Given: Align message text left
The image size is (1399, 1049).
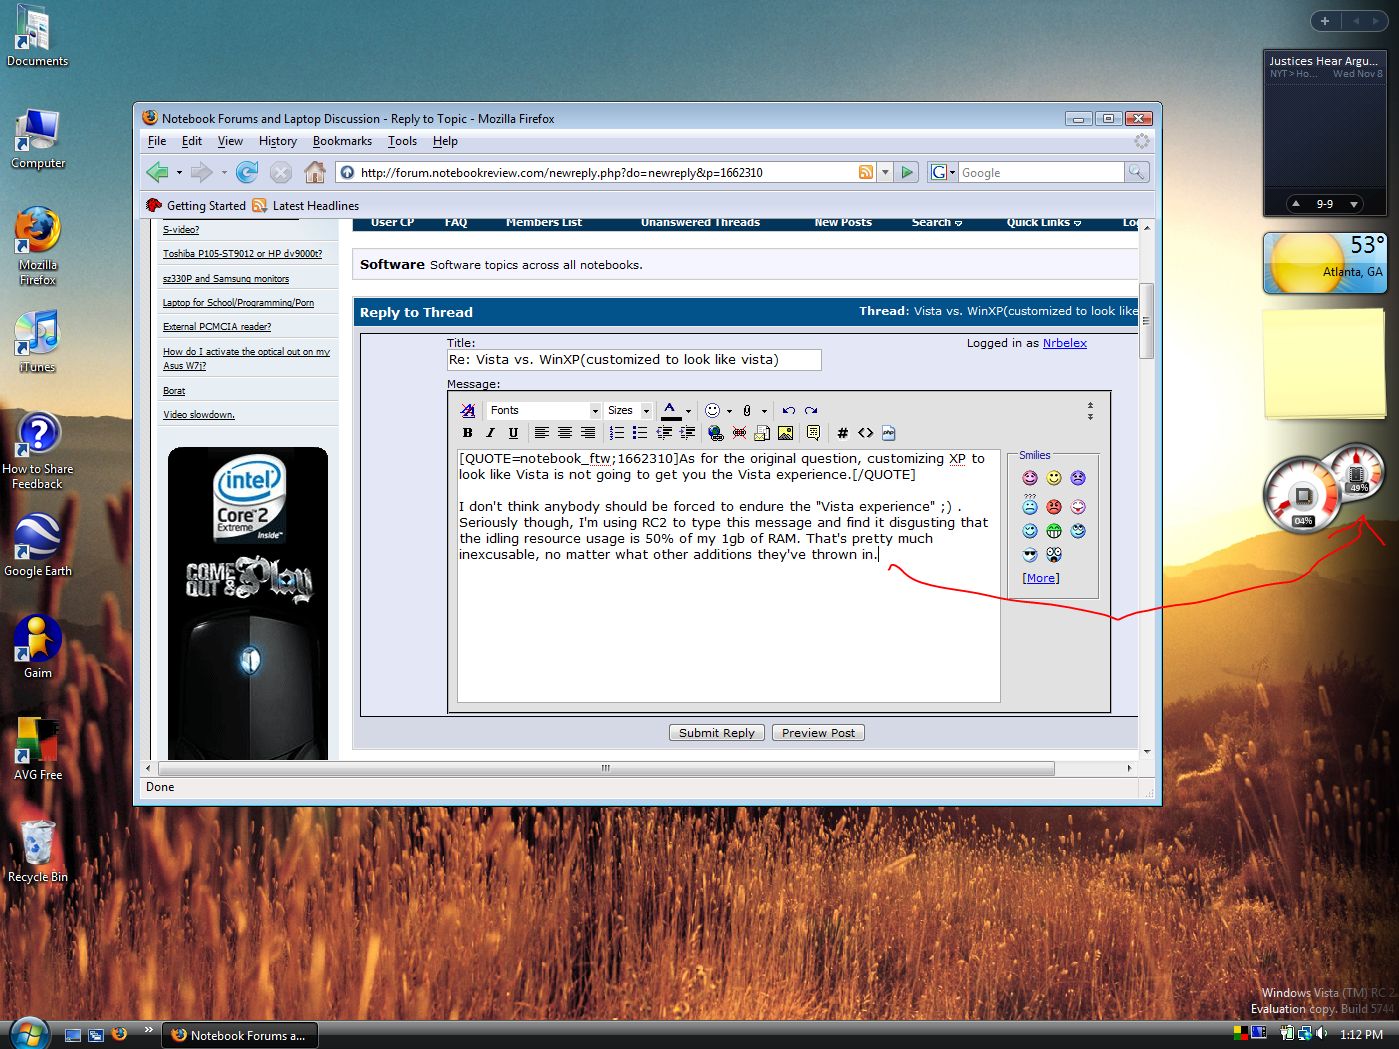Looking at the screenshot, I should (541, 433).
